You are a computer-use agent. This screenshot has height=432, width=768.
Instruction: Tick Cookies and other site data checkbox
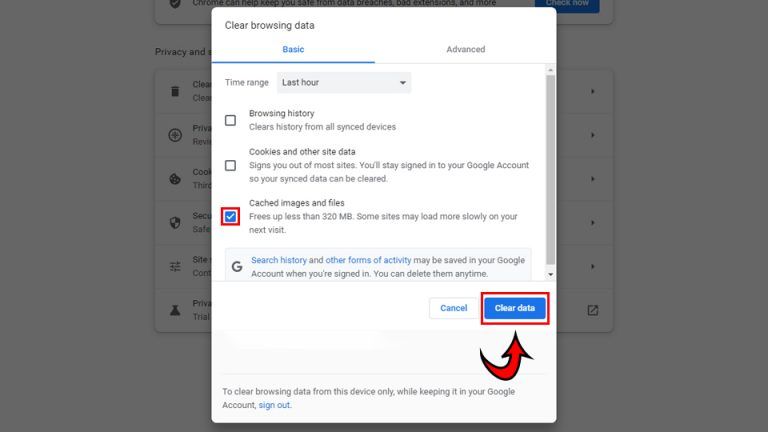click(230, 166)
